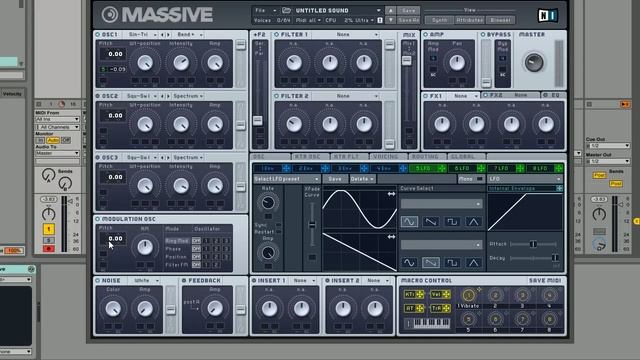
Task: Toggle Modulation OSC power button
Action: [x=98, y=219]
